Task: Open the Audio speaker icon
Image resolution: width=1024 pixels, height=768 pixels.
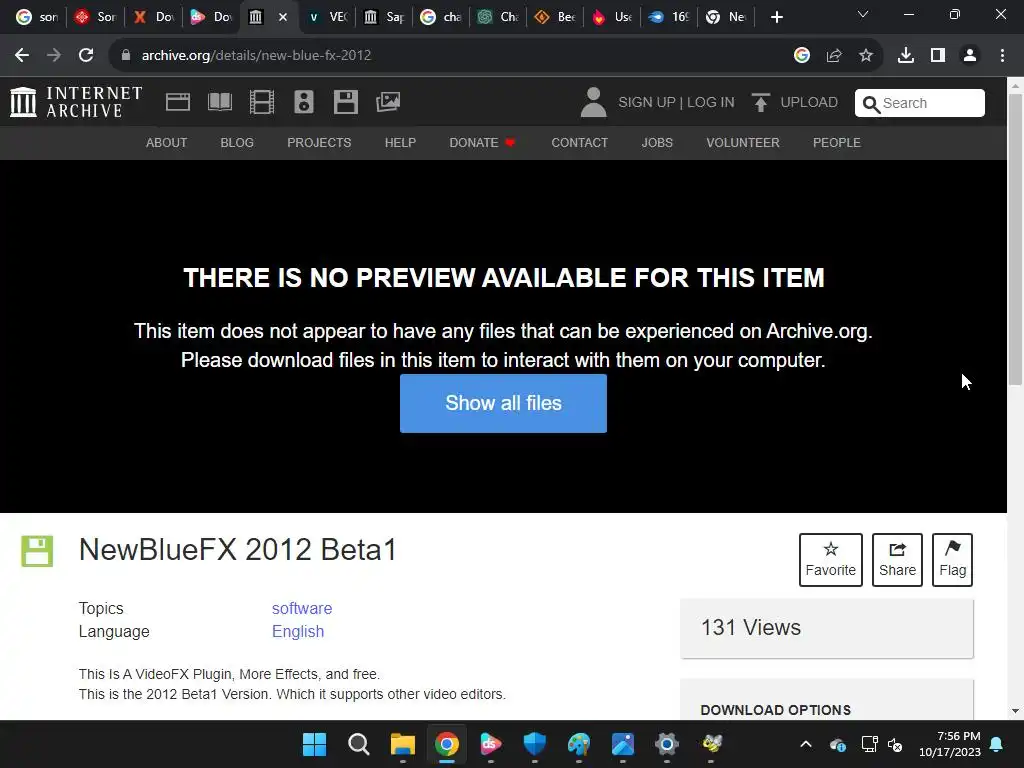Action: 304,102
